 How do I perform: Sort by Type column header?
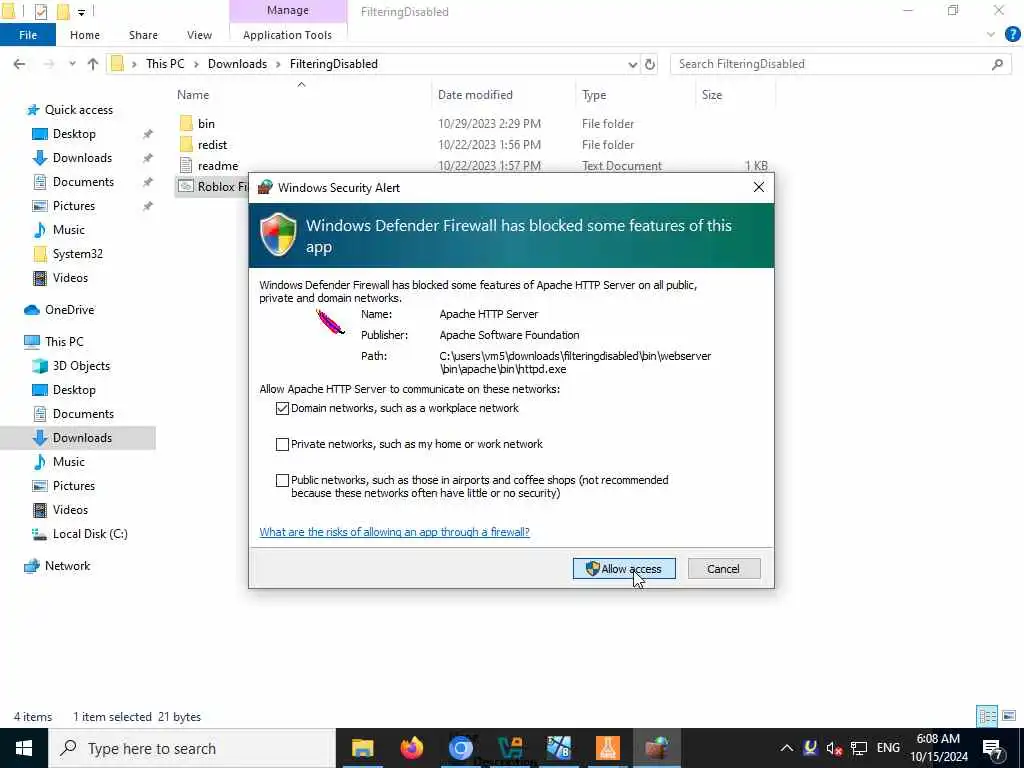point(594,95)
